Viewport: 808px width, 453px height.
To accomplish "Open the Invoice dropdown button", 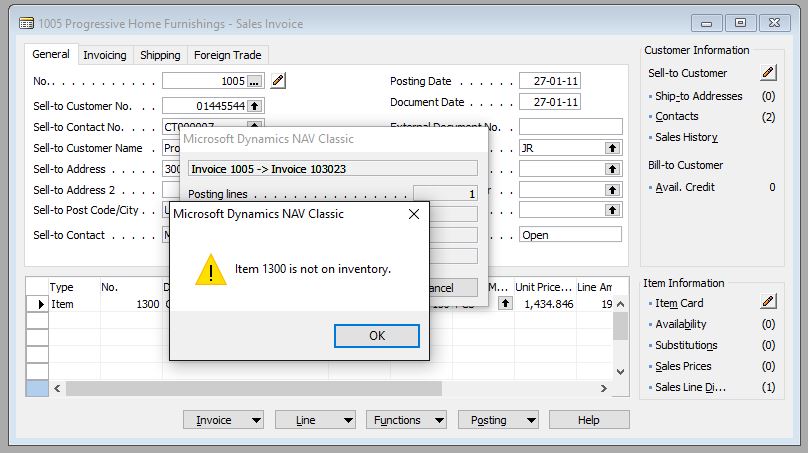I will (x=224, y=420).
